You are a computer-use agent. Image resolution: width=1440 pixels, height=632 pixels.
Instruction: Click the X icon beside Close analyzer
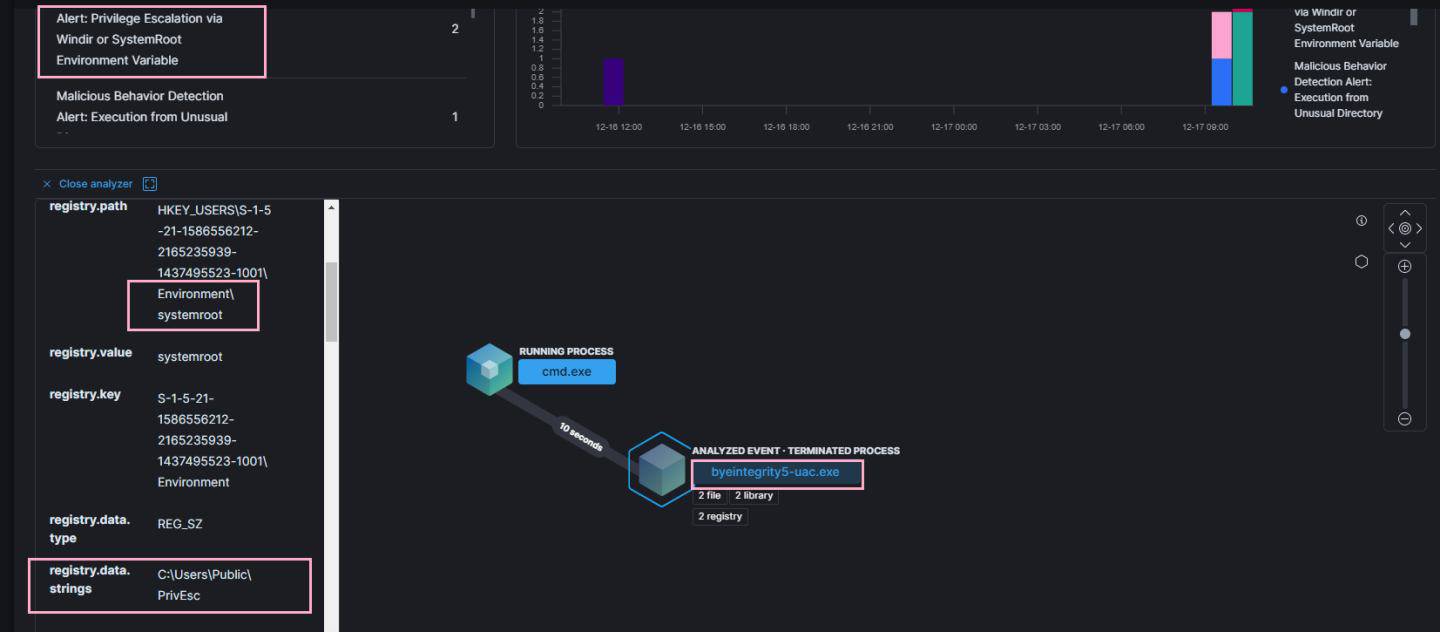[x=47, y=184]
